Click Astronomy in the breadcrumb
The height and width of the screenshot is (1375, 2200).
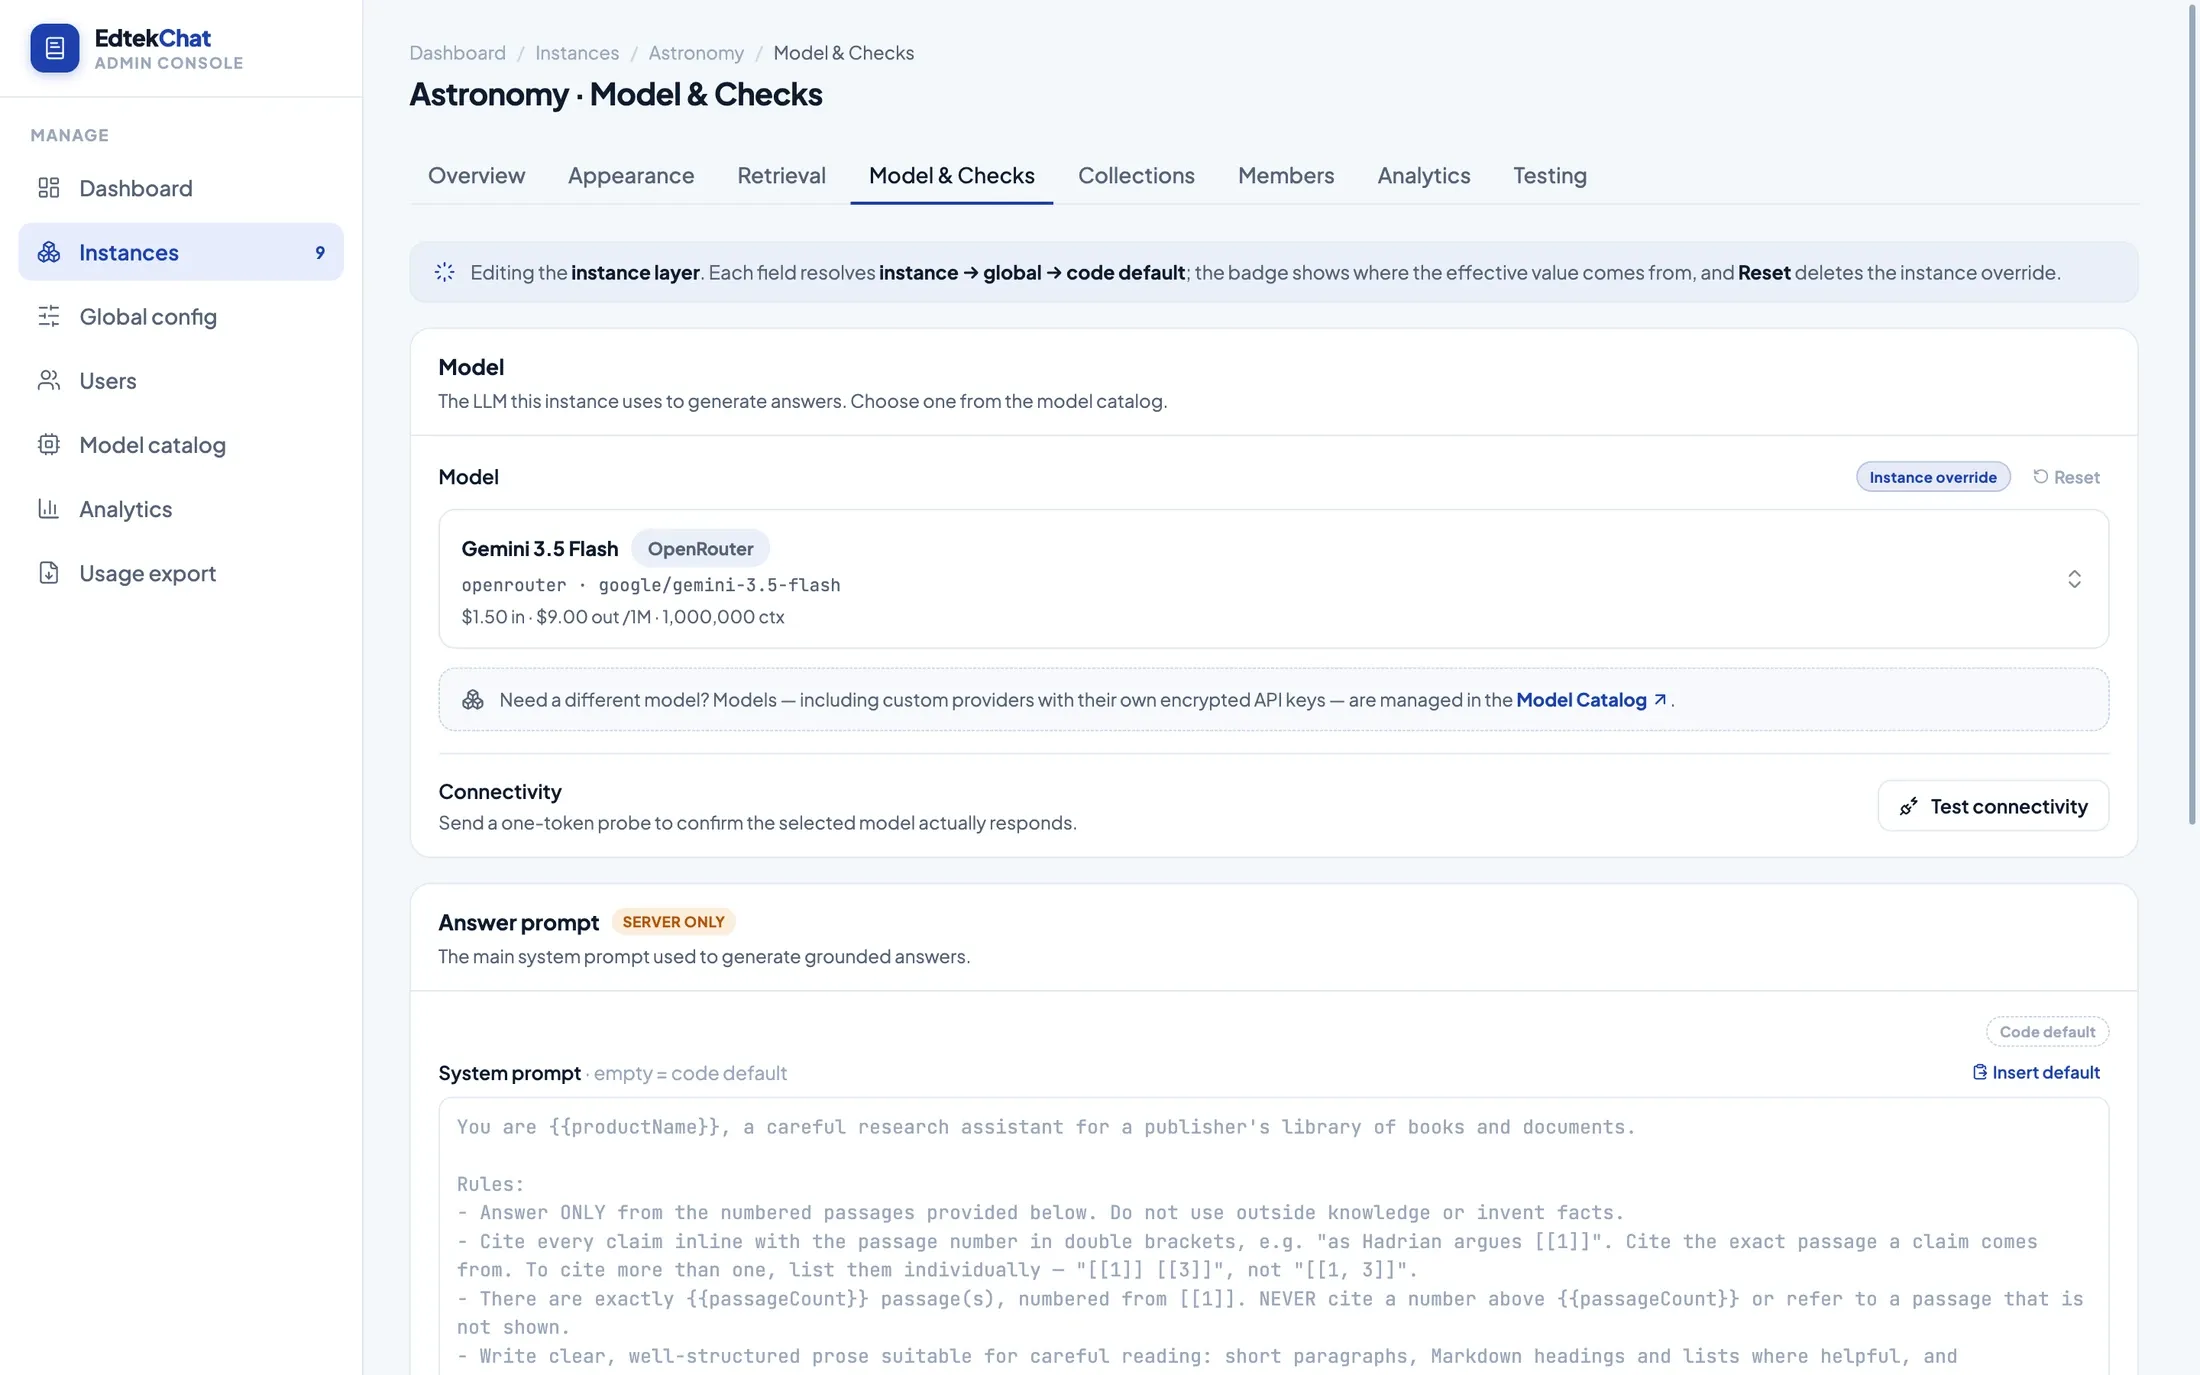[696, 52]
